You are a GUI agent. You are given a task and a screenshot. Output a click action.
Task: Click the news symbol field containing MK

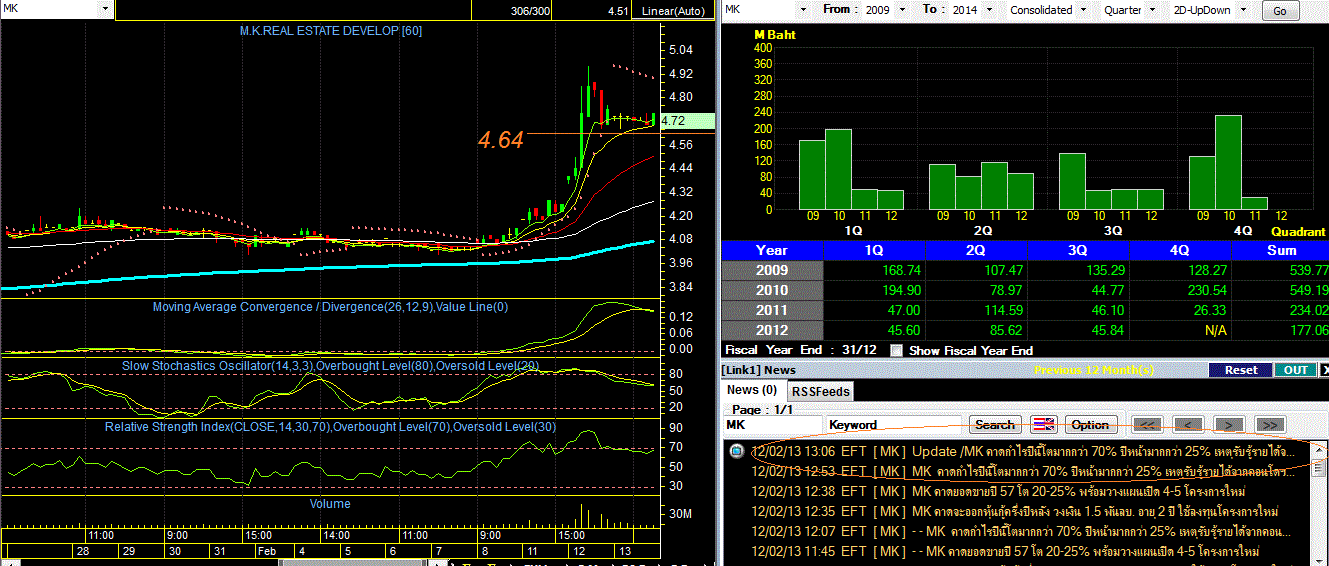tap(772, 425)
